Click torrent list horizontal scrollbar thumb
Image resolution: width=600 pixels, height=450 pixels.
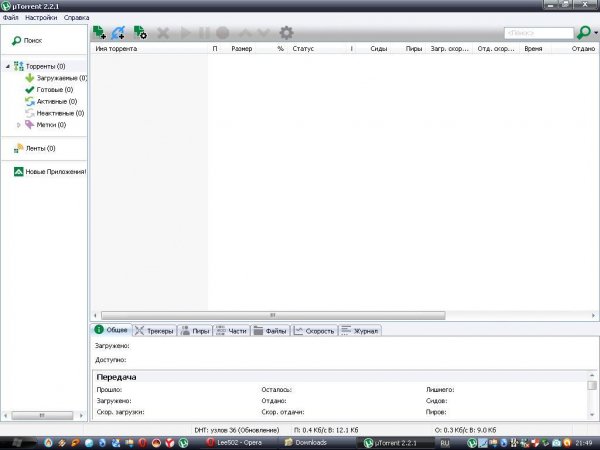pyautogui.click(x=273, y=315)
